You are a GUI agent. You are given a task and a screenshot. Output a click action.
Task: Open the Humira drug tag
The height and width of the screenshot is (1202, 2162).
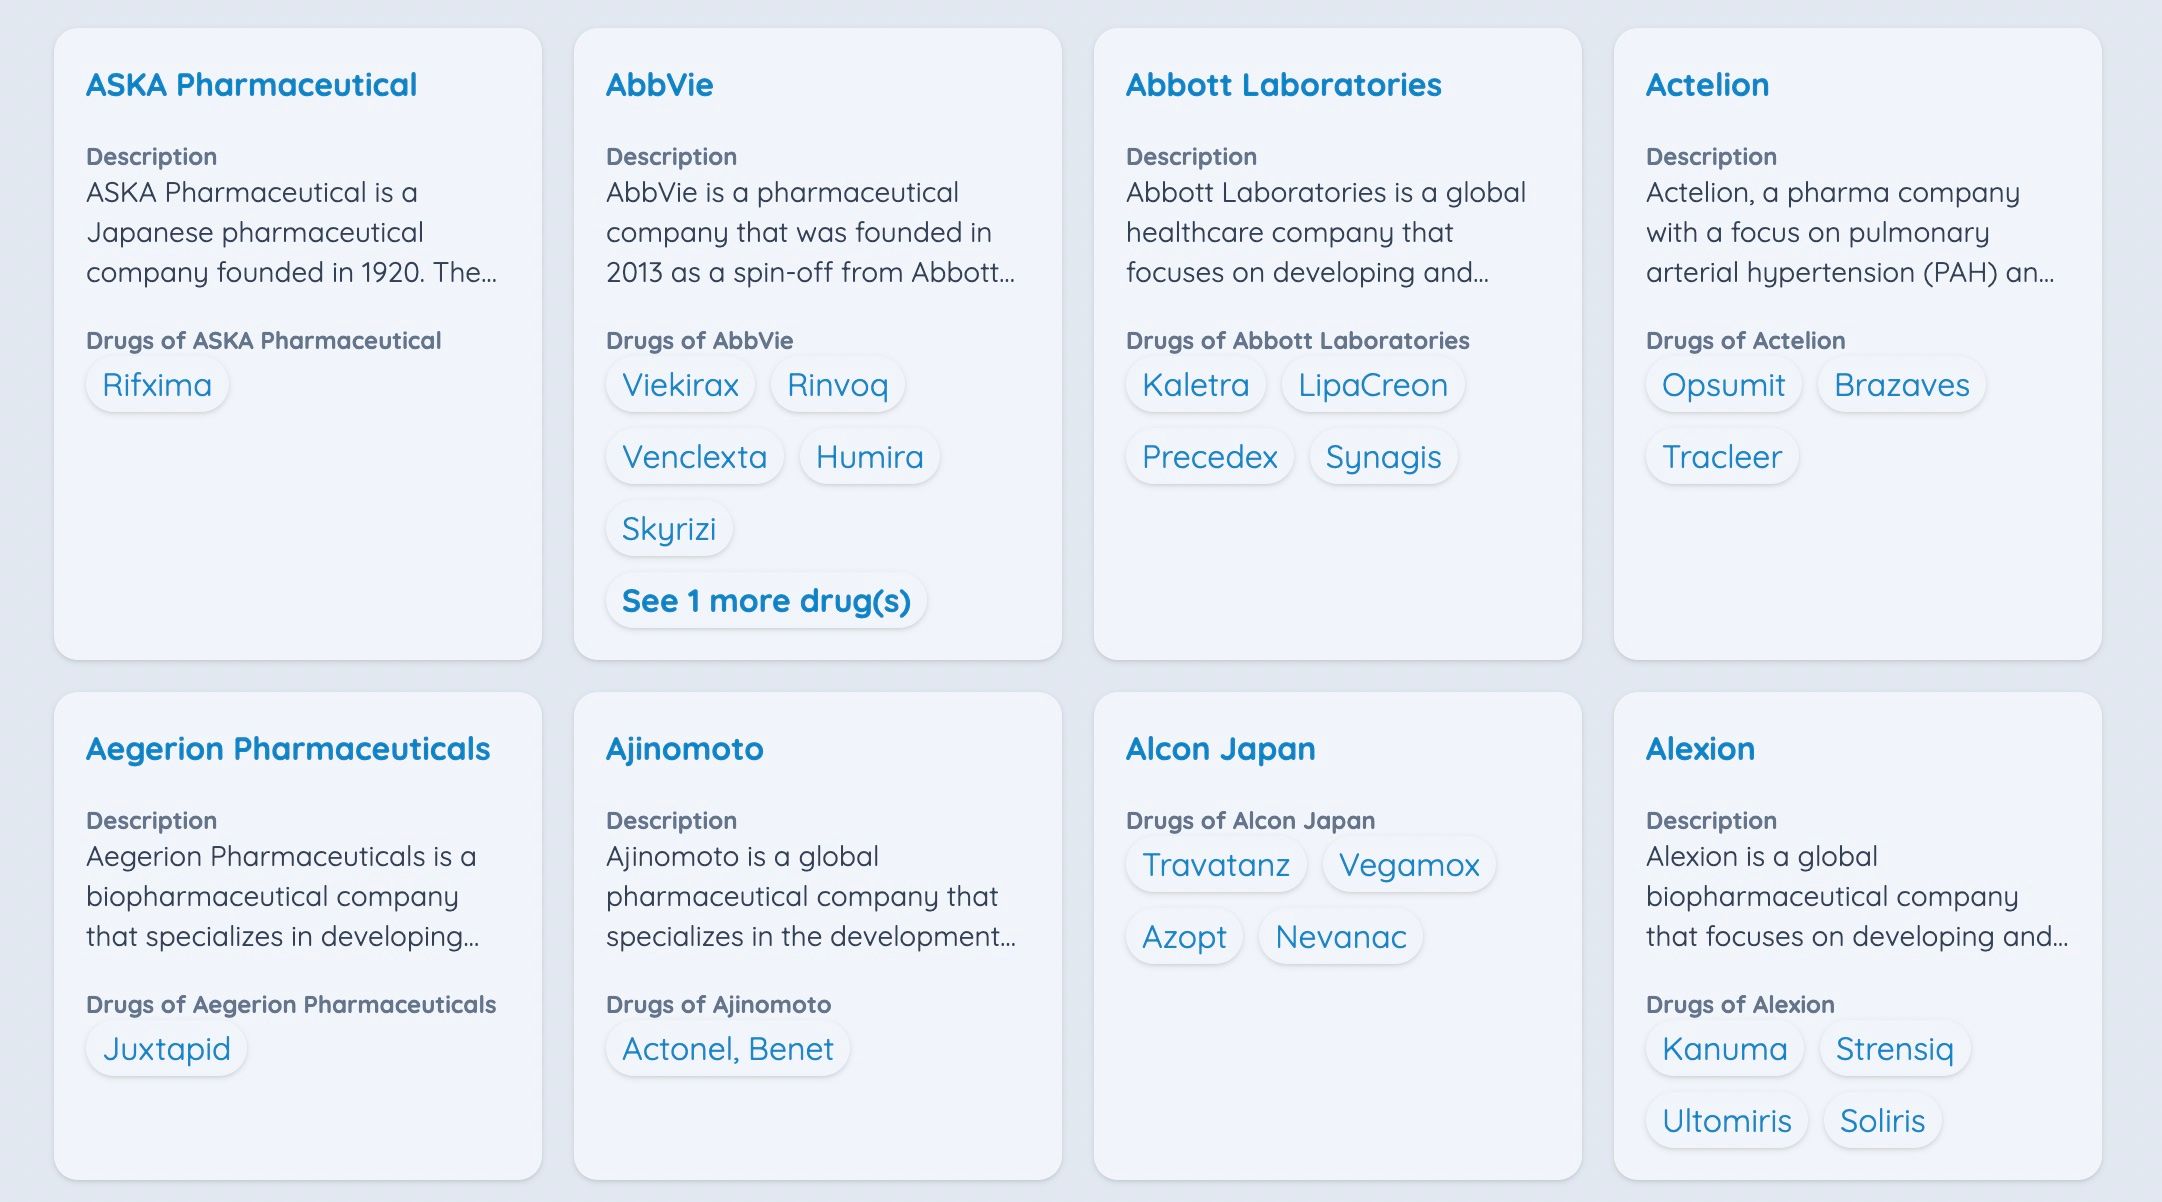tap(869, 457)
